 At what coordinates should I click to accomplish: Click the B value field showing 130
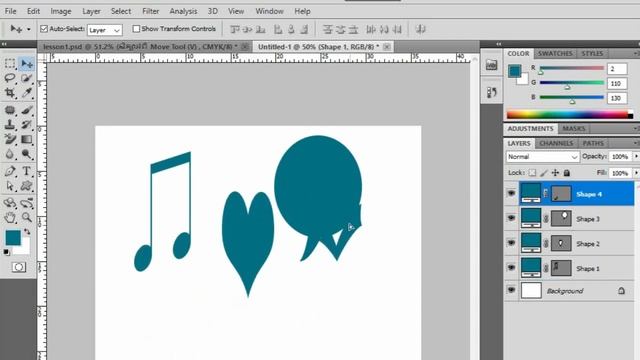617,98
